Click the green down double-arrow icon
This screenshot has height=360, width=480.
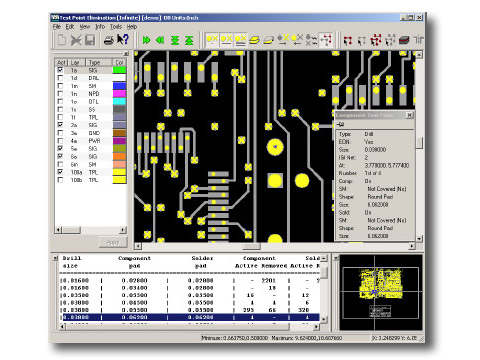pos(175,40)
